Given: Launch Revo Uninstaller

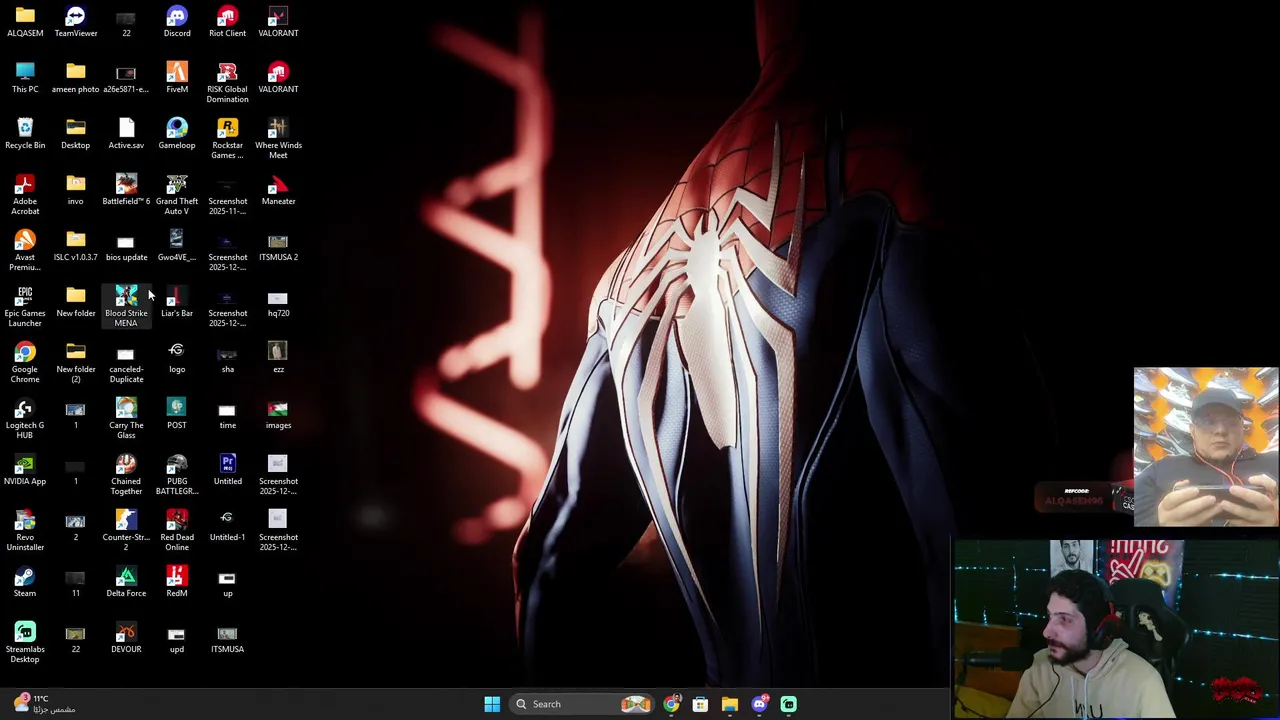Looking at the screenshot, I should coord(25,530).
